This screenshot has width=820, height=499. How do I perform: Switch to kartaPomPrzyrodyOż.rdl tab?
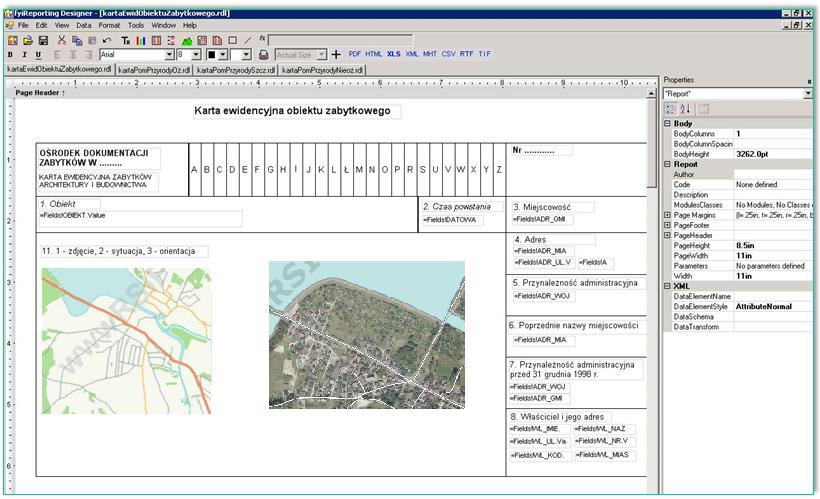(x=154, y=70)
